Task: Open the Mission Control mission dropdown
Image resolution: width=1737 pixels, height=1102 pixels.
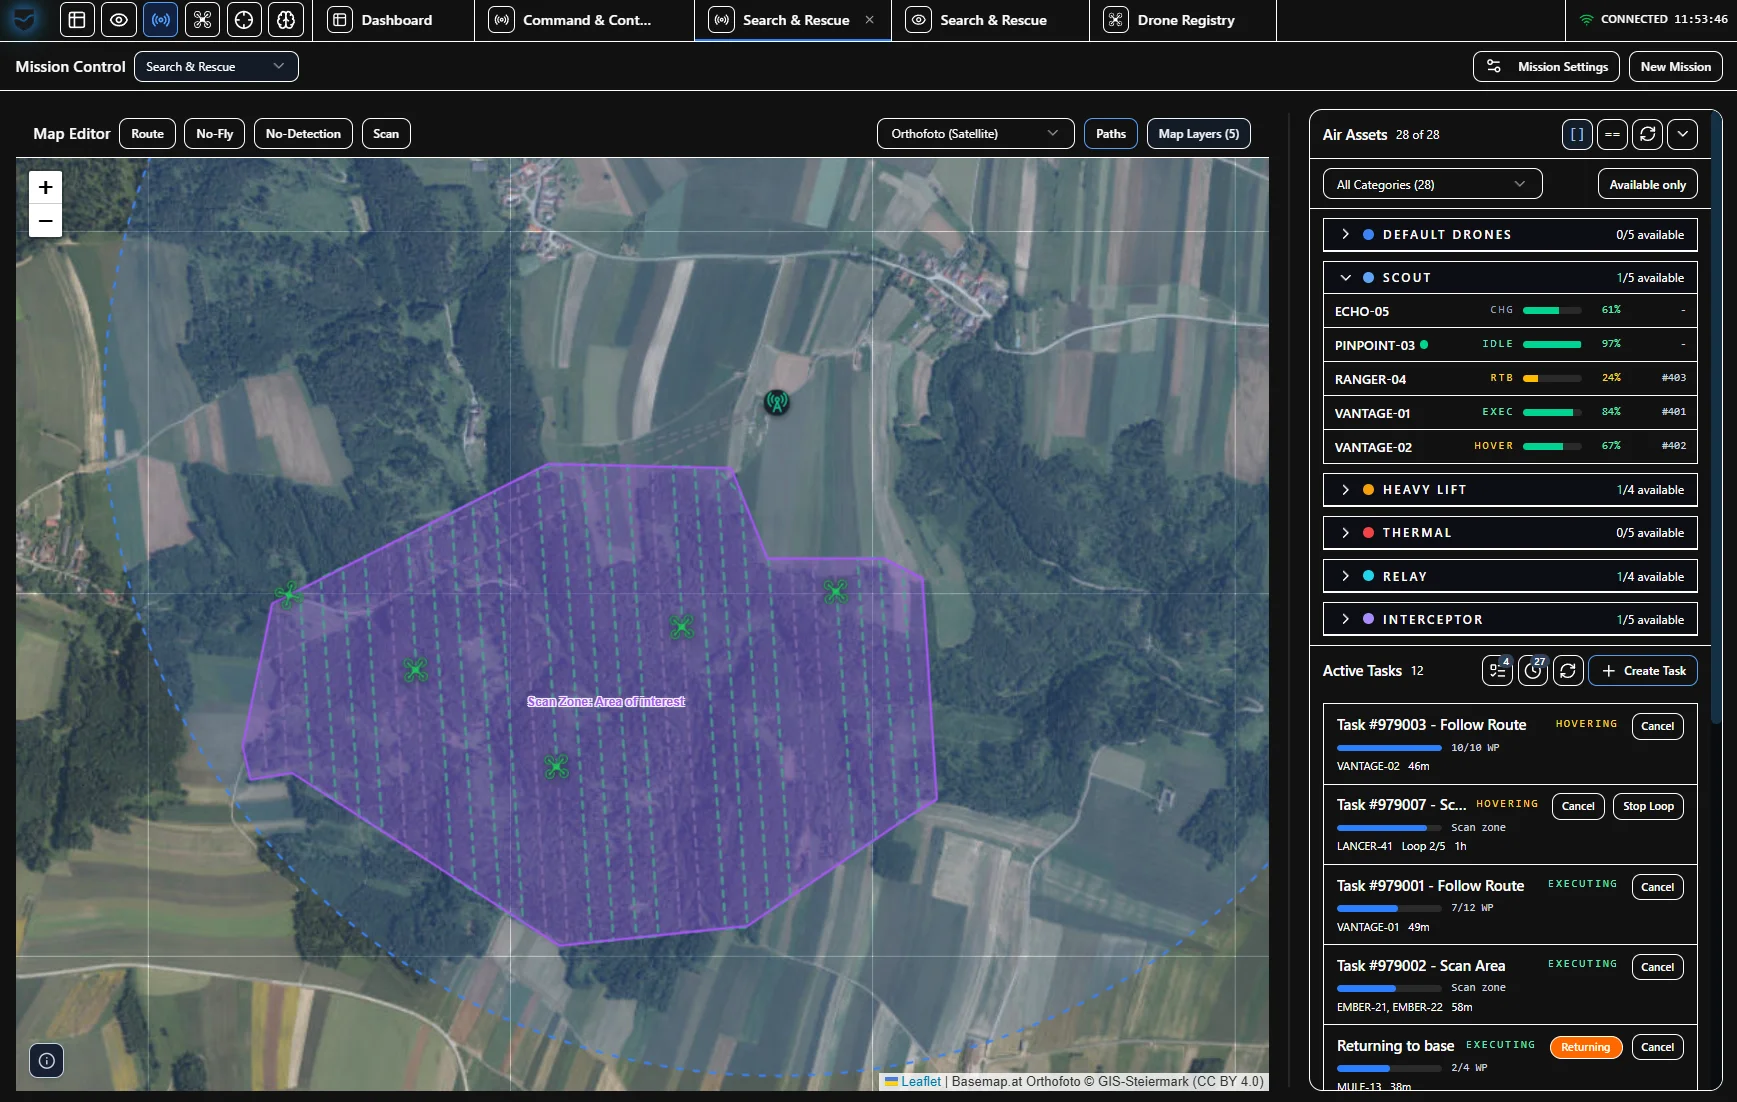Action: tap(216, 67)
